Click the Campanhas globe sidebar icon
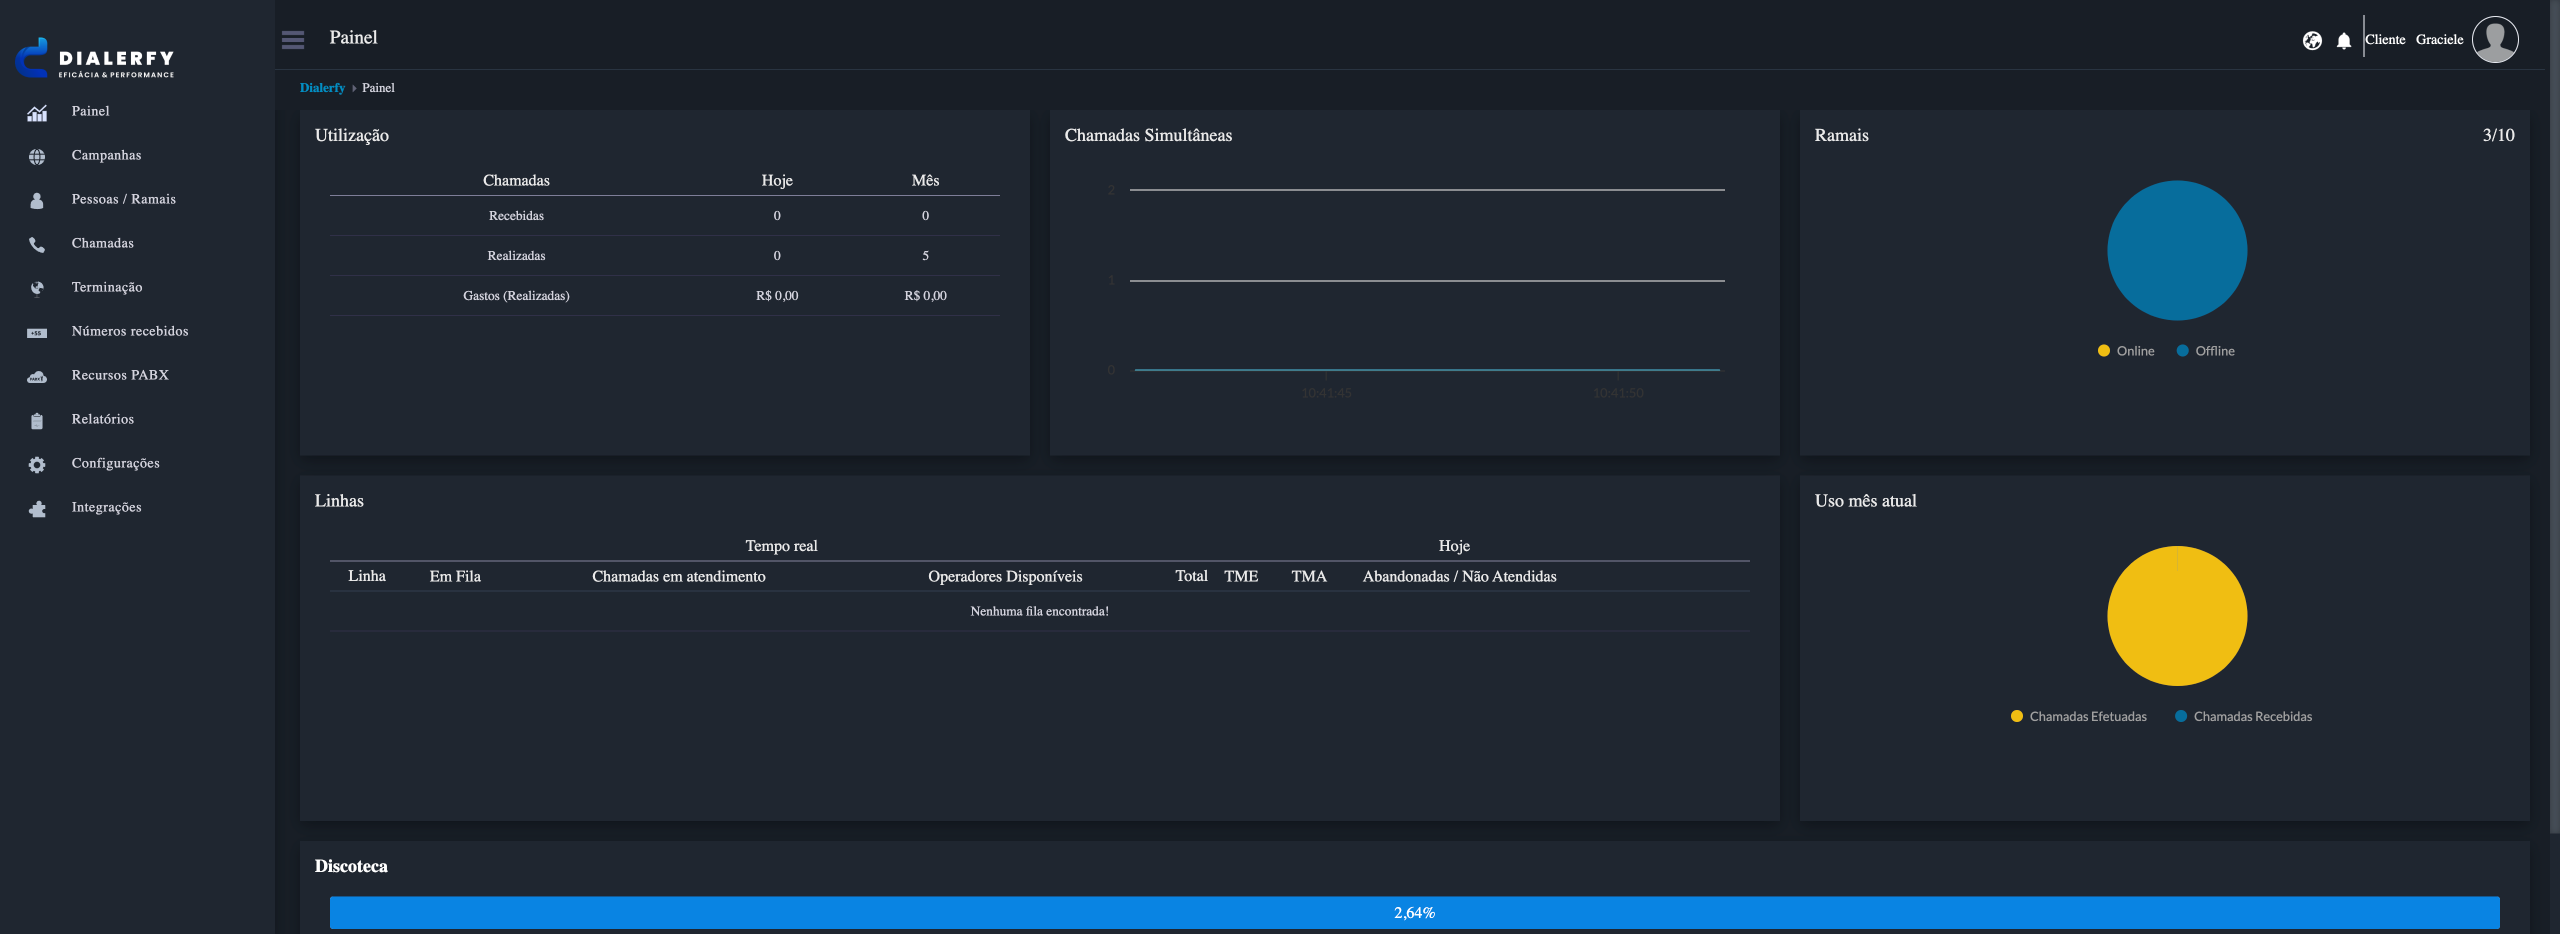This screenshot has height=934, width=2560. pos(37,156)
